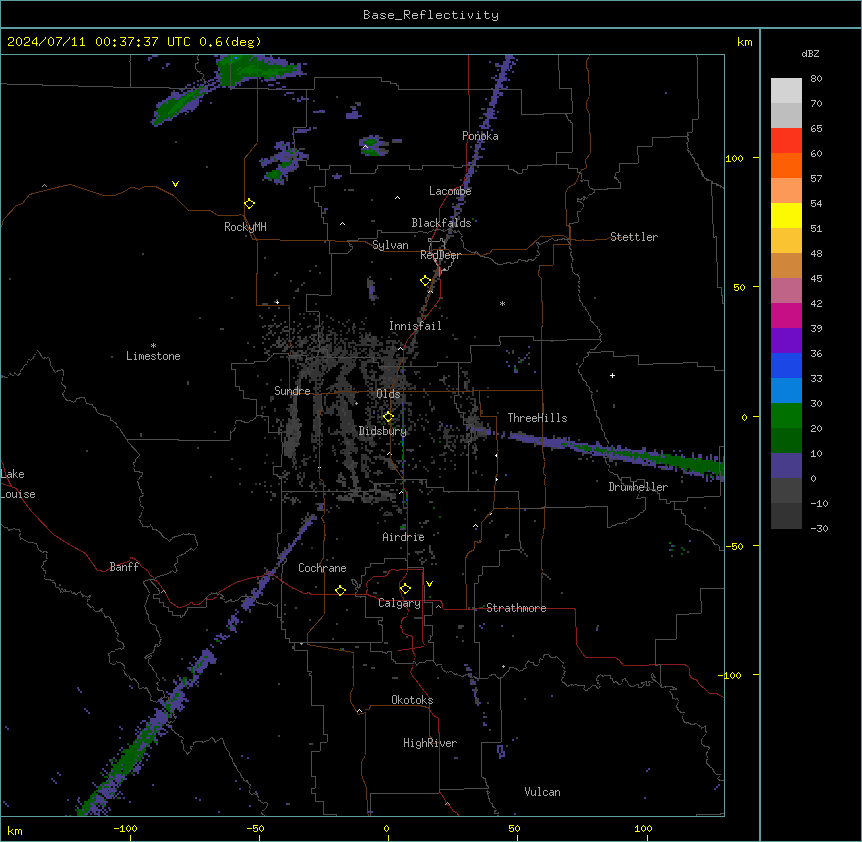Click the asterisk marker east of Innisfail
Image resolution: width=862 pixels, height=842 pixels.
pos(502,303)
